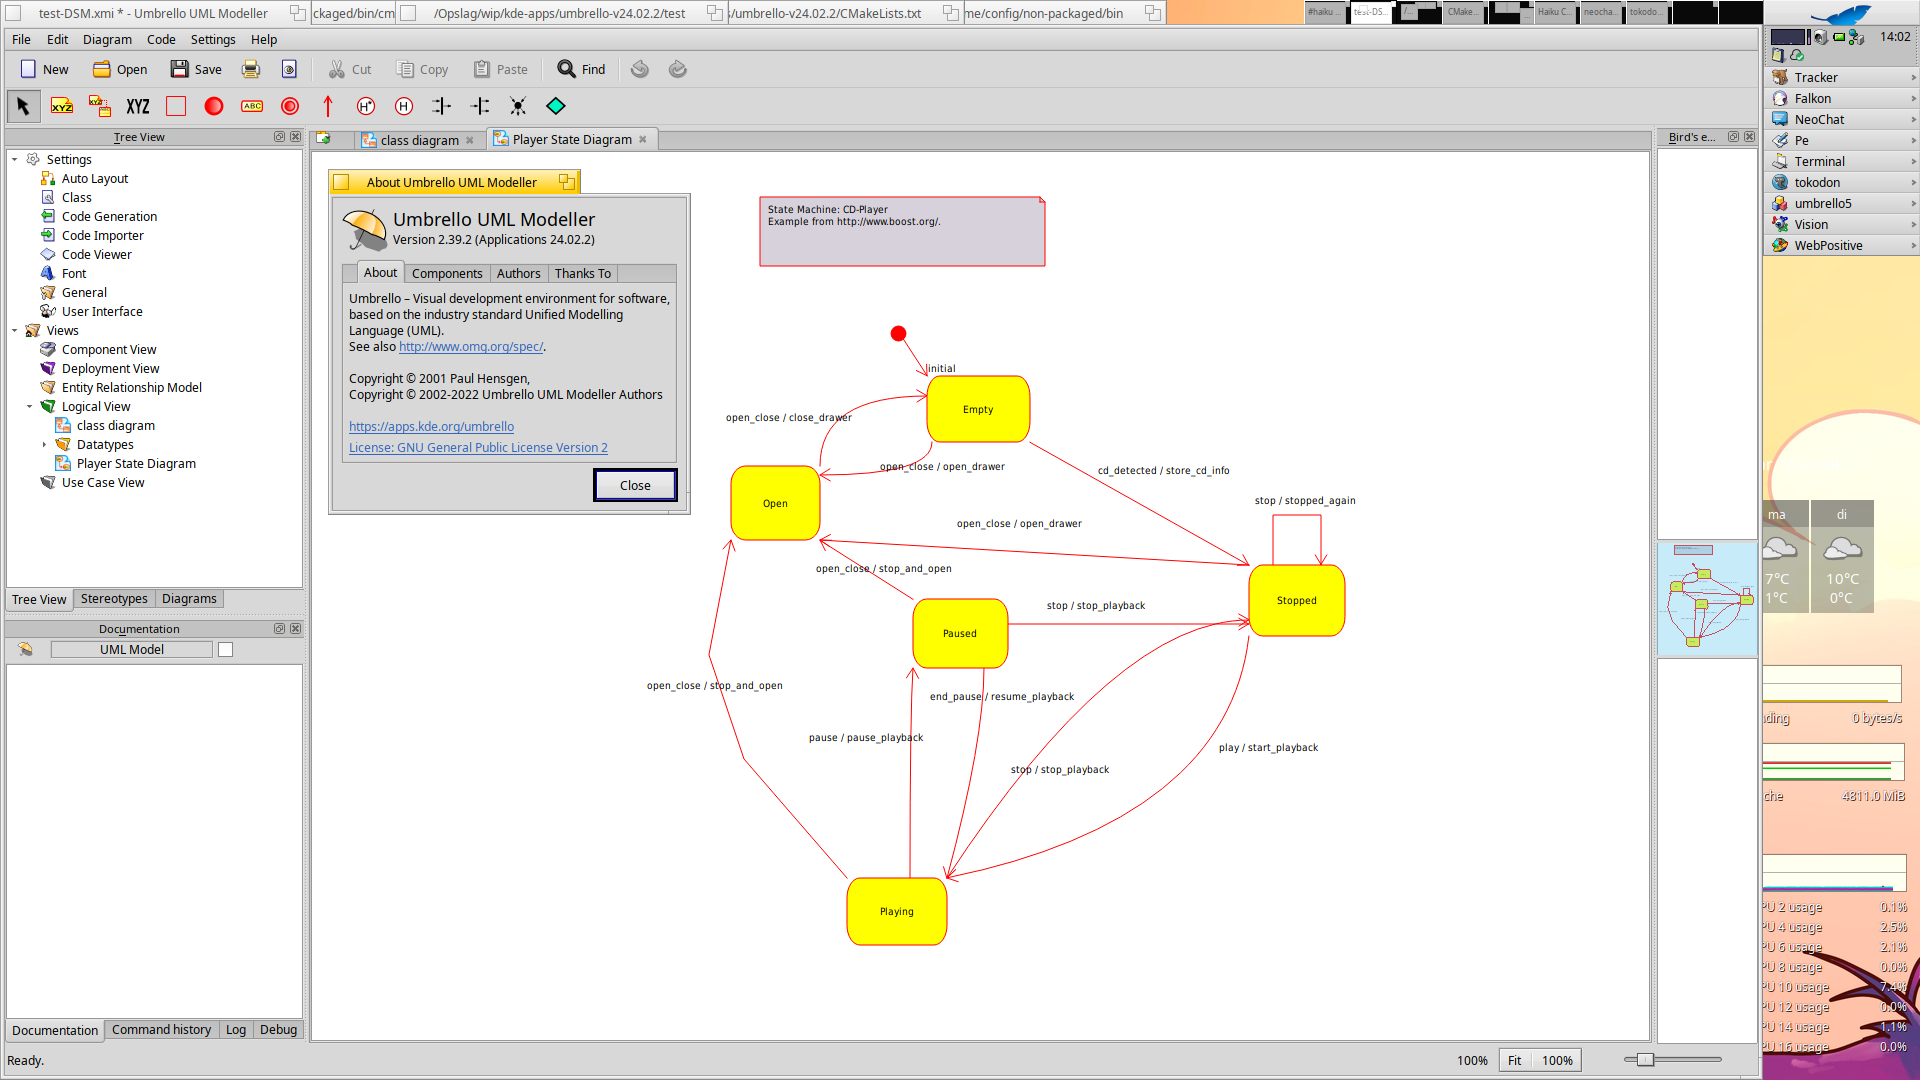
Task: Pick the End State bullseye tool
Action: point(290,106)
